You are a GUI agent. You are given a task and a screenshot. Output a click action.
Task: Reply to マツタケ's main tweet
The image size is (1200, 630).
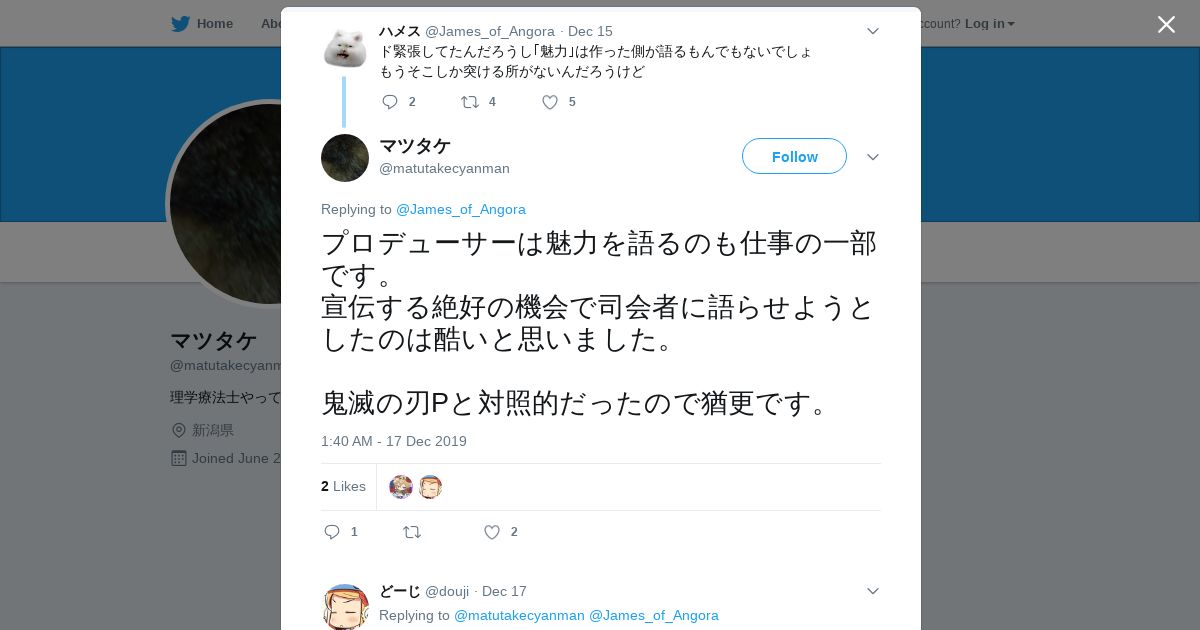332,532
